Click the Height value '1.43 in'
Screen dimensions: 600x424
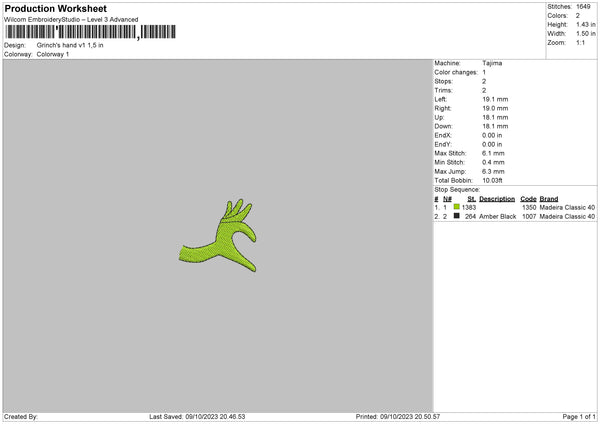point(585,24)
